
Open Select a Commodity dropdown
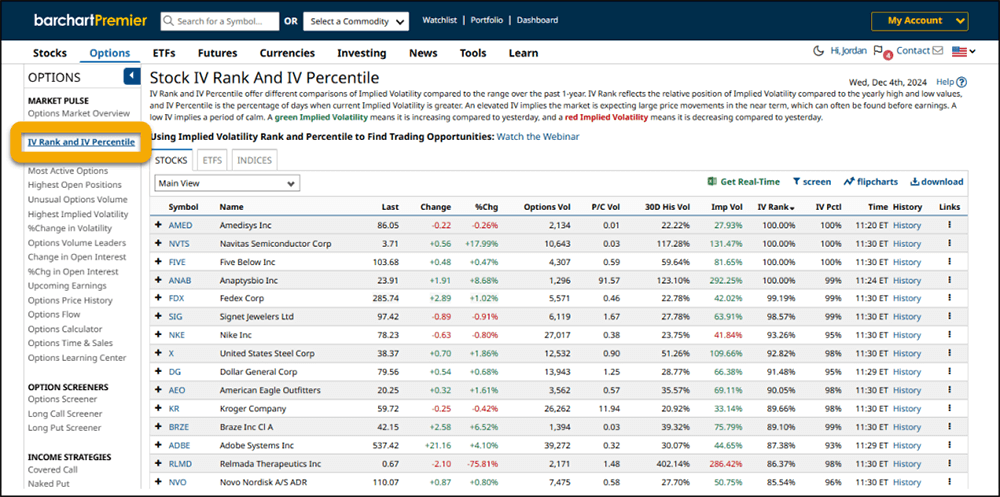[x=356, y=21]
